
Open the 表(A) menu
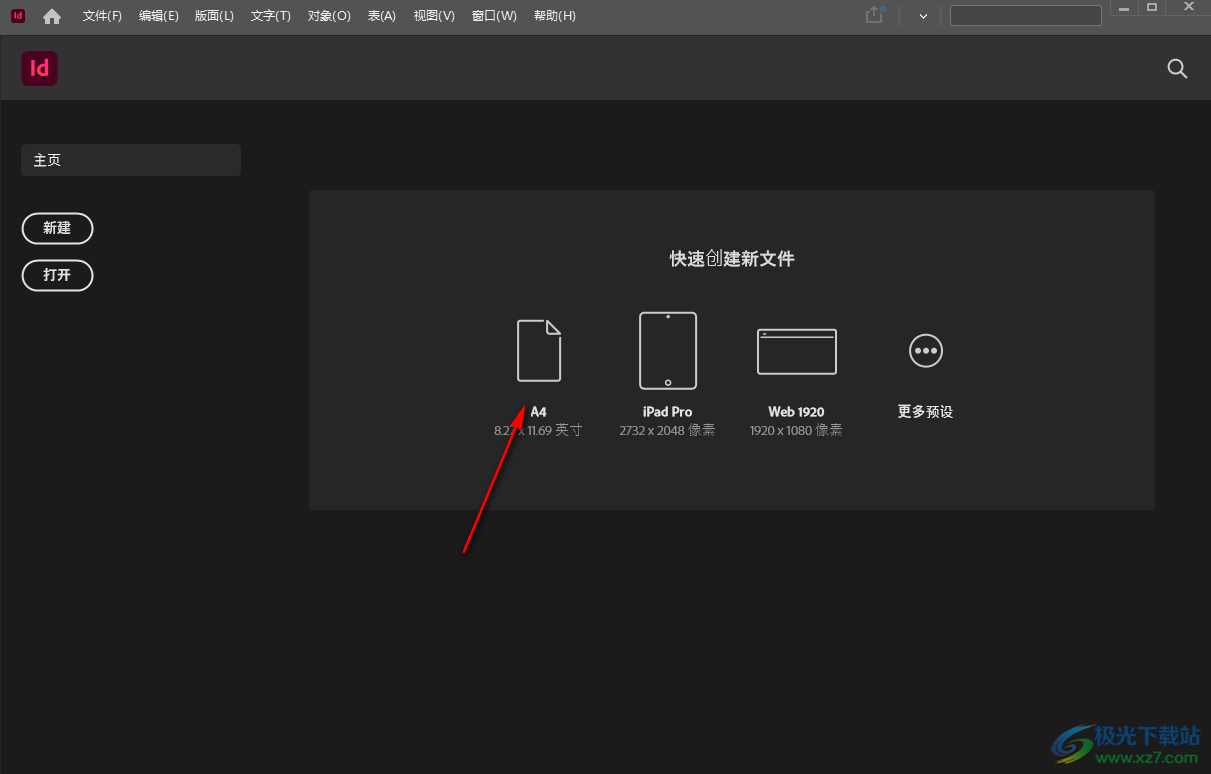382,16
